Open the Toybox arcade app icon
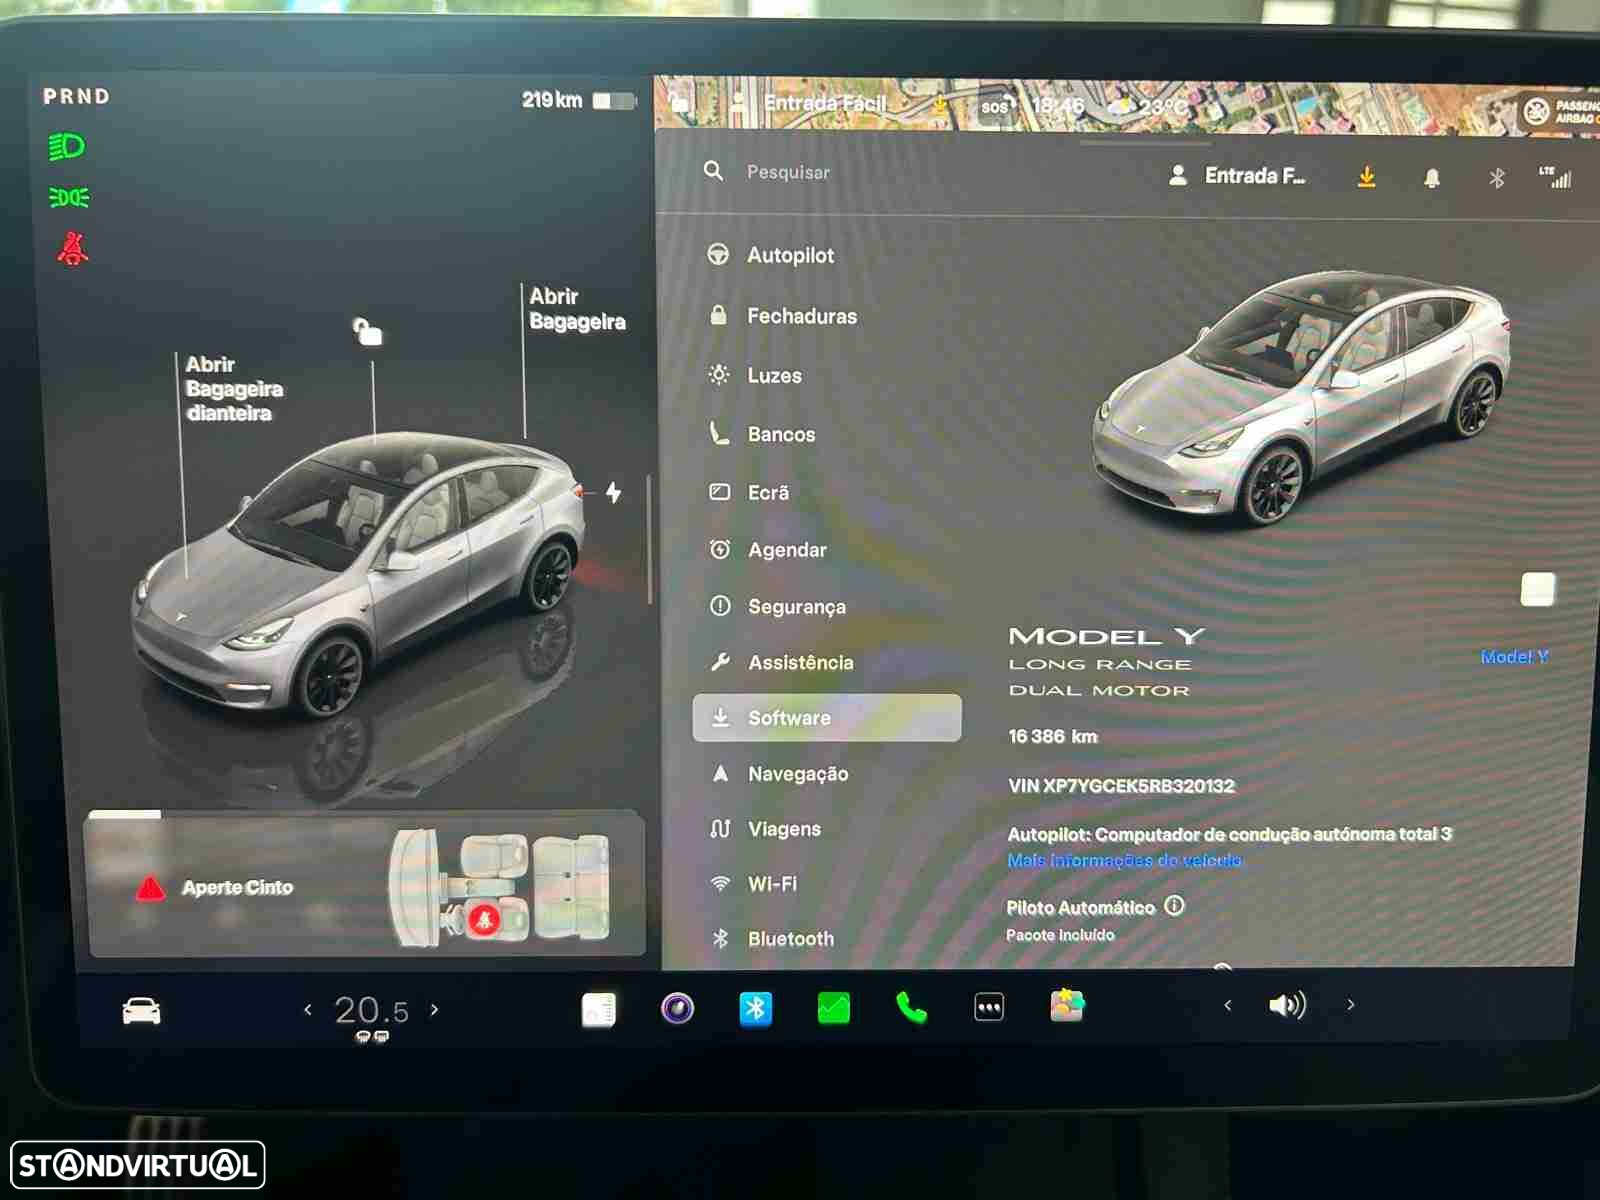This screenshot has width=1600, height=1200. point(1067,1005)
